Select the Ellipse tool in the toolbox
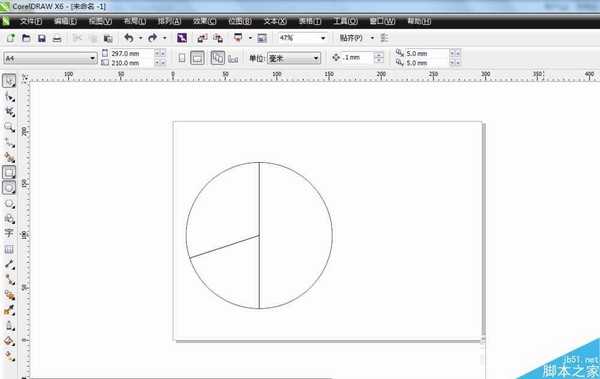The image size is (600, 379). (x=9, y=188)
